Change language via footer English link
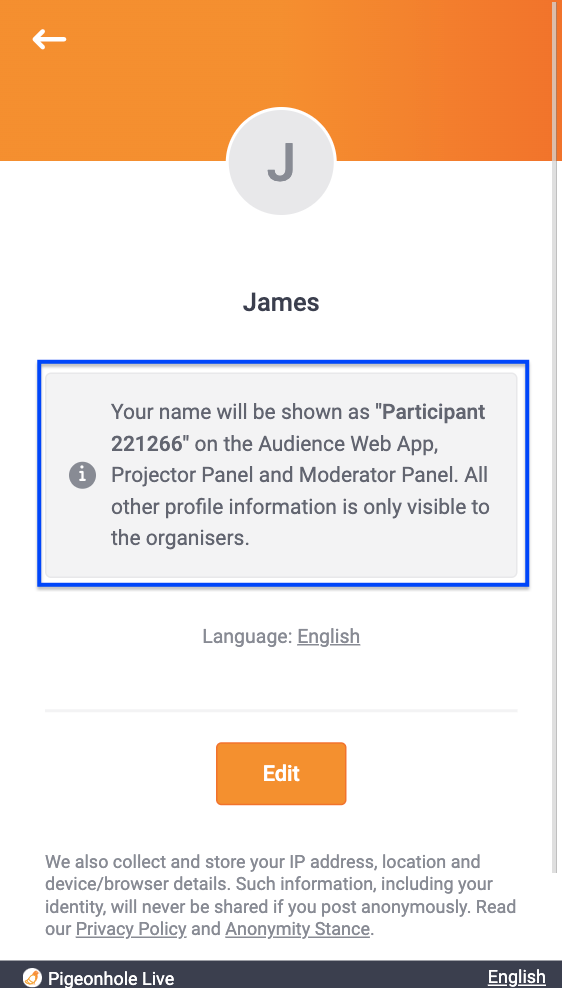This screenshot has width=562, height=988. (x=517, y=977)
